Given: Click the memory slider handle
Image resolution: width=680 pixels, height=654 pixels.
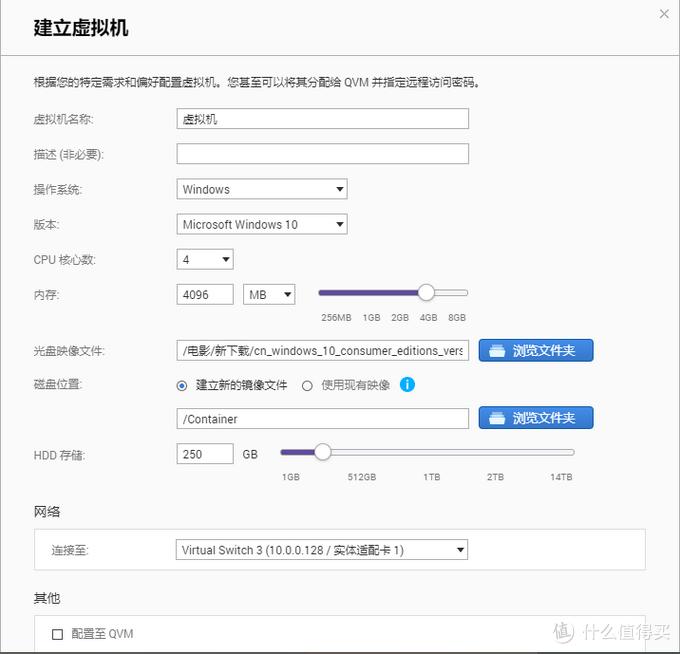Looking at the screenshot, I should coord(426,293).
